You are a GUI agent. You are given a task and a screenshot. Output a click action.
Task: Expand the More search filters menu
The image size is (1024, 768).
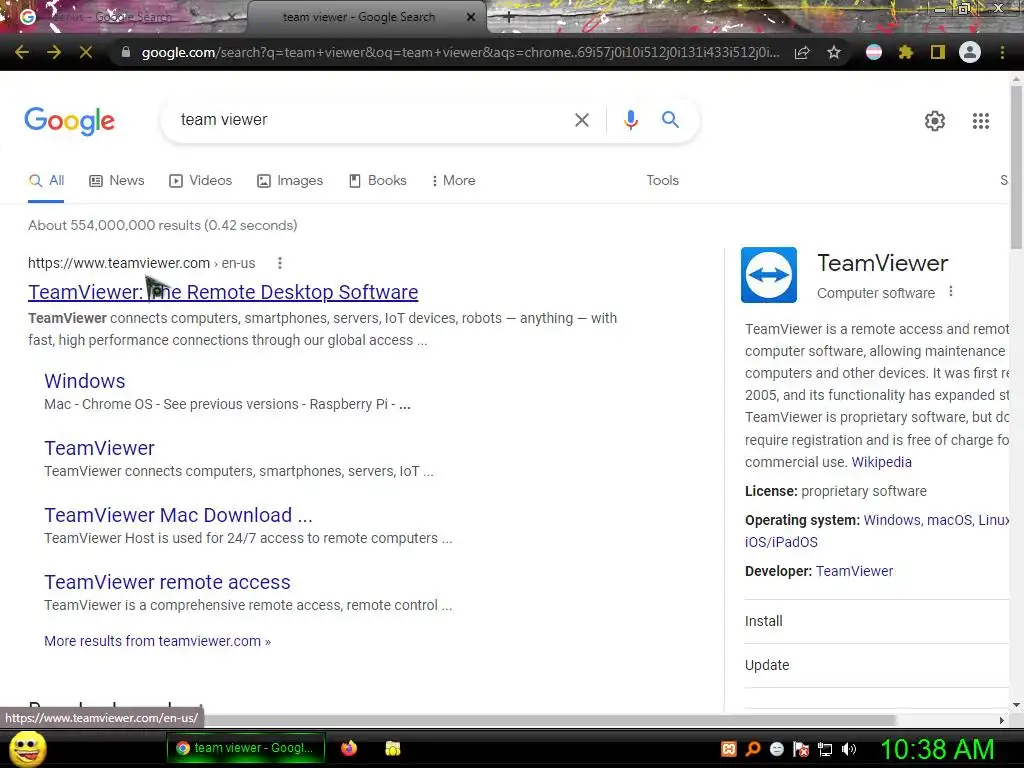(453, 181)
